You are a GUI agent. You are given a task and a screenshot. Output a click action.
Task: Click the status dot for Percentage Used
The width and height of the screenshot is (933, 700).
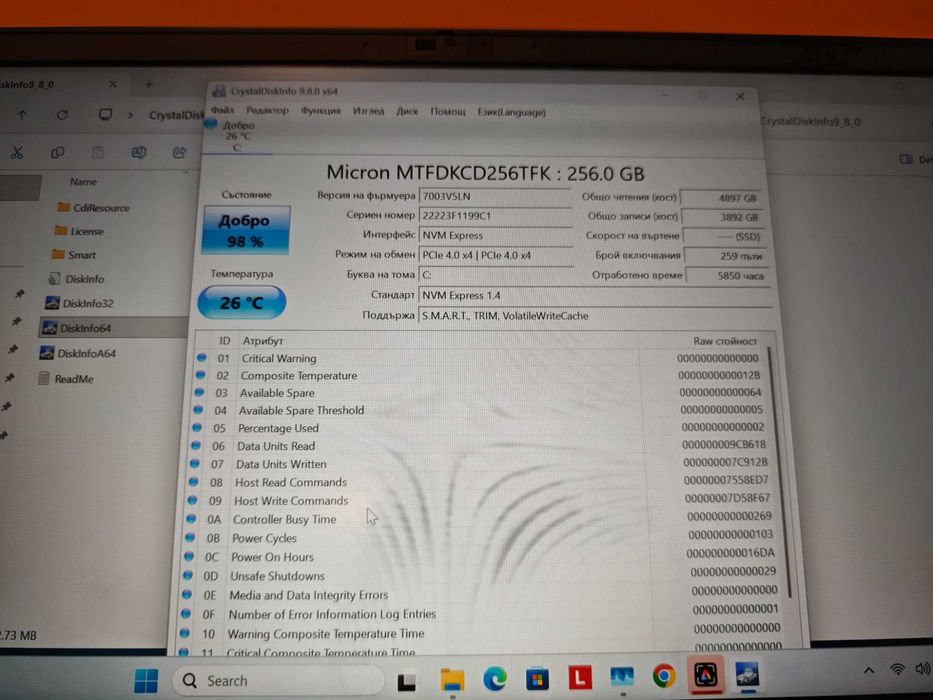click(197, 427)
